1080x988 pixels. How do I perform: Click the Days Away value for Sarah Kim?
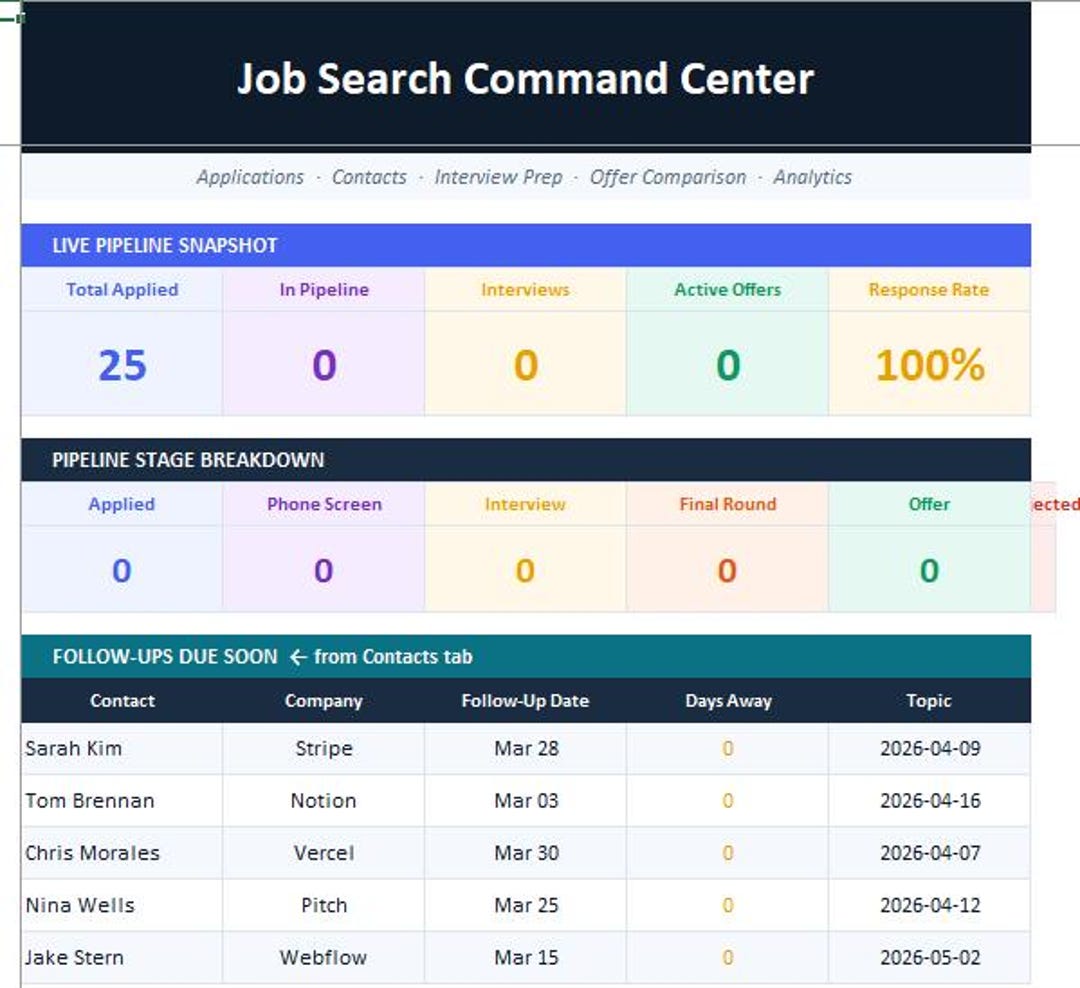coord(727,748)
